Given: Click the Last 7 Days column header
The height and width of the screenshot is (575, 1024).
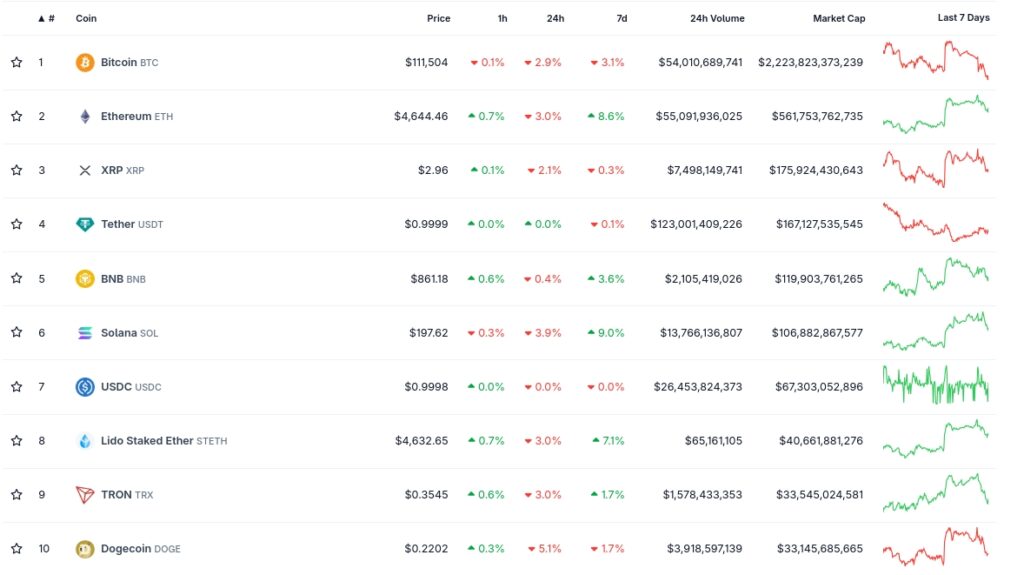Looking at the screenshot, I should pyautogui.click(x=963, y=18).
